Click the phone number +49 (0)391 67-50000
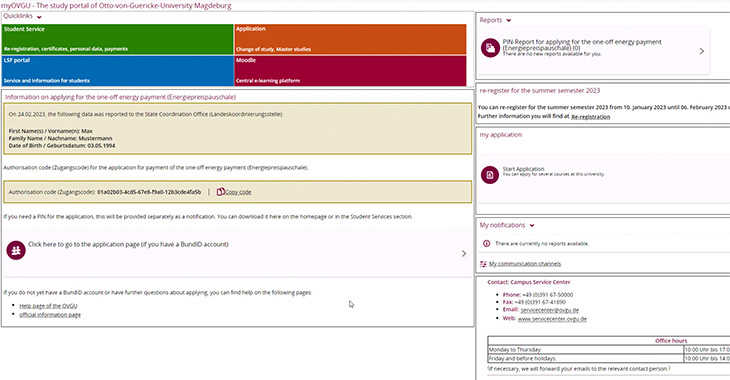The height and width of the screenshot is (380, 730). 548,295
